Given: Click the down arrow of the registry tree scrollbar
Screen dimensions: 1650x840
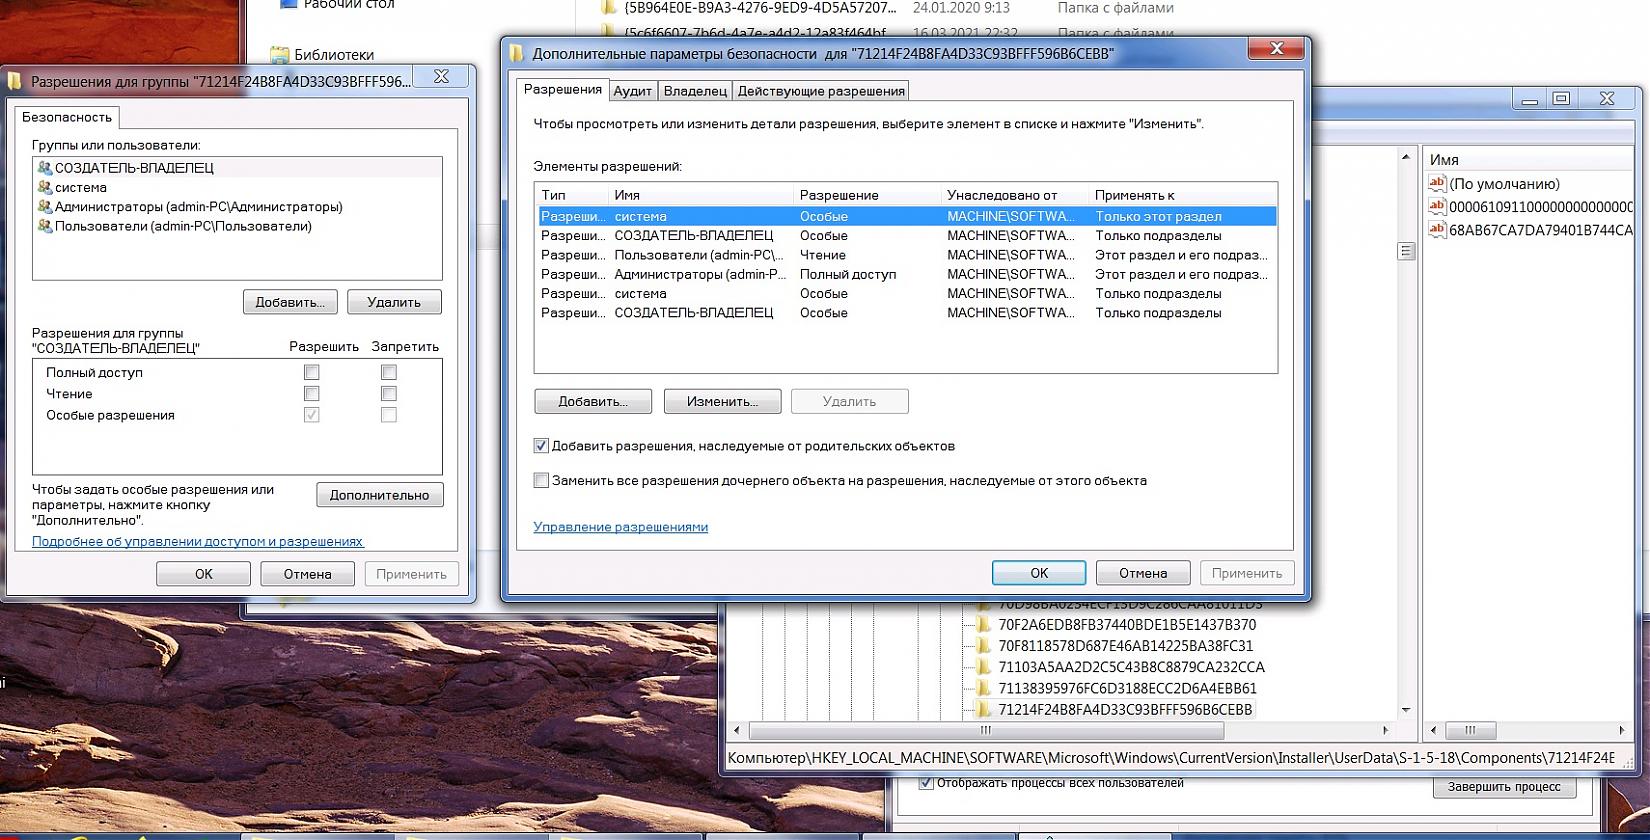Looking at the screenshot, I should click(x=1406, y=710).
